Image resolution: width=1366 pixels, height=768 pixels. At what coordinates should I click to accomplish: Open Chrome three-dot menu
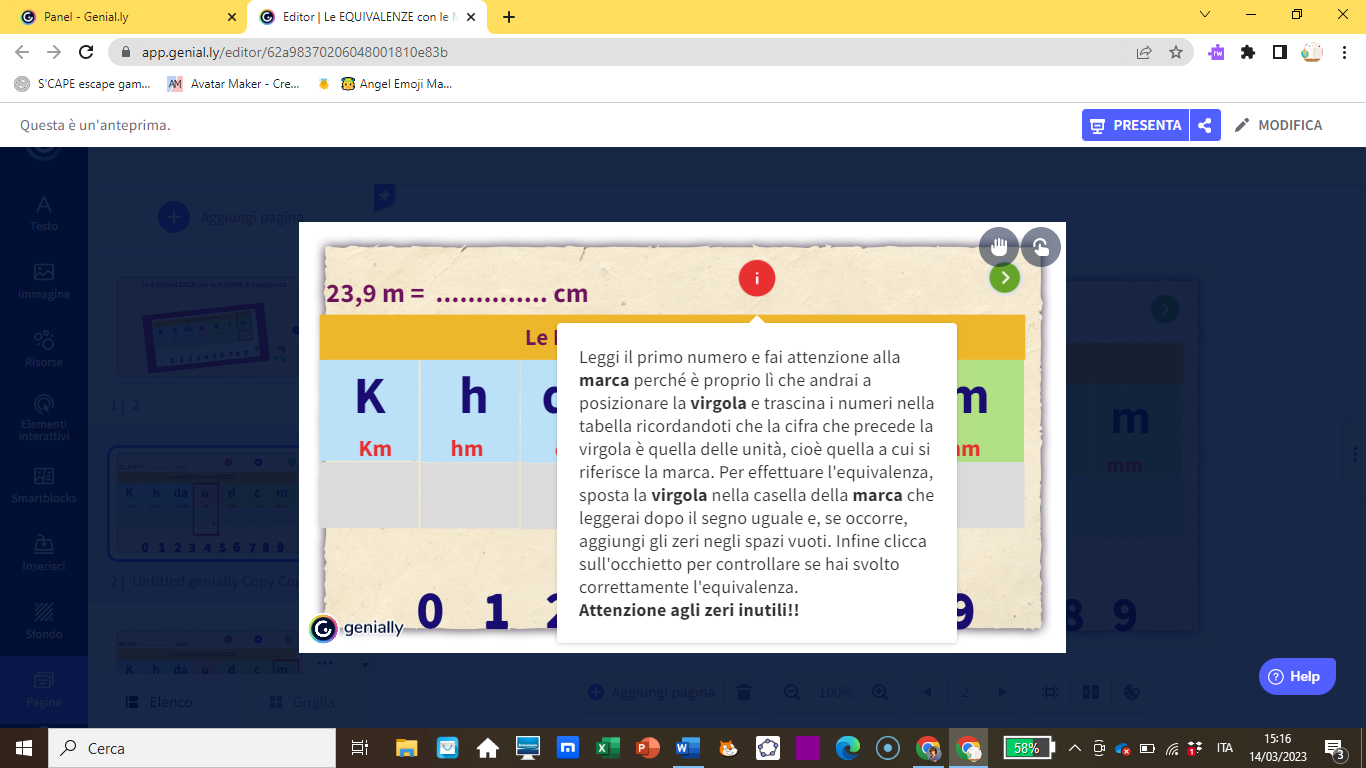point(1344,52)
